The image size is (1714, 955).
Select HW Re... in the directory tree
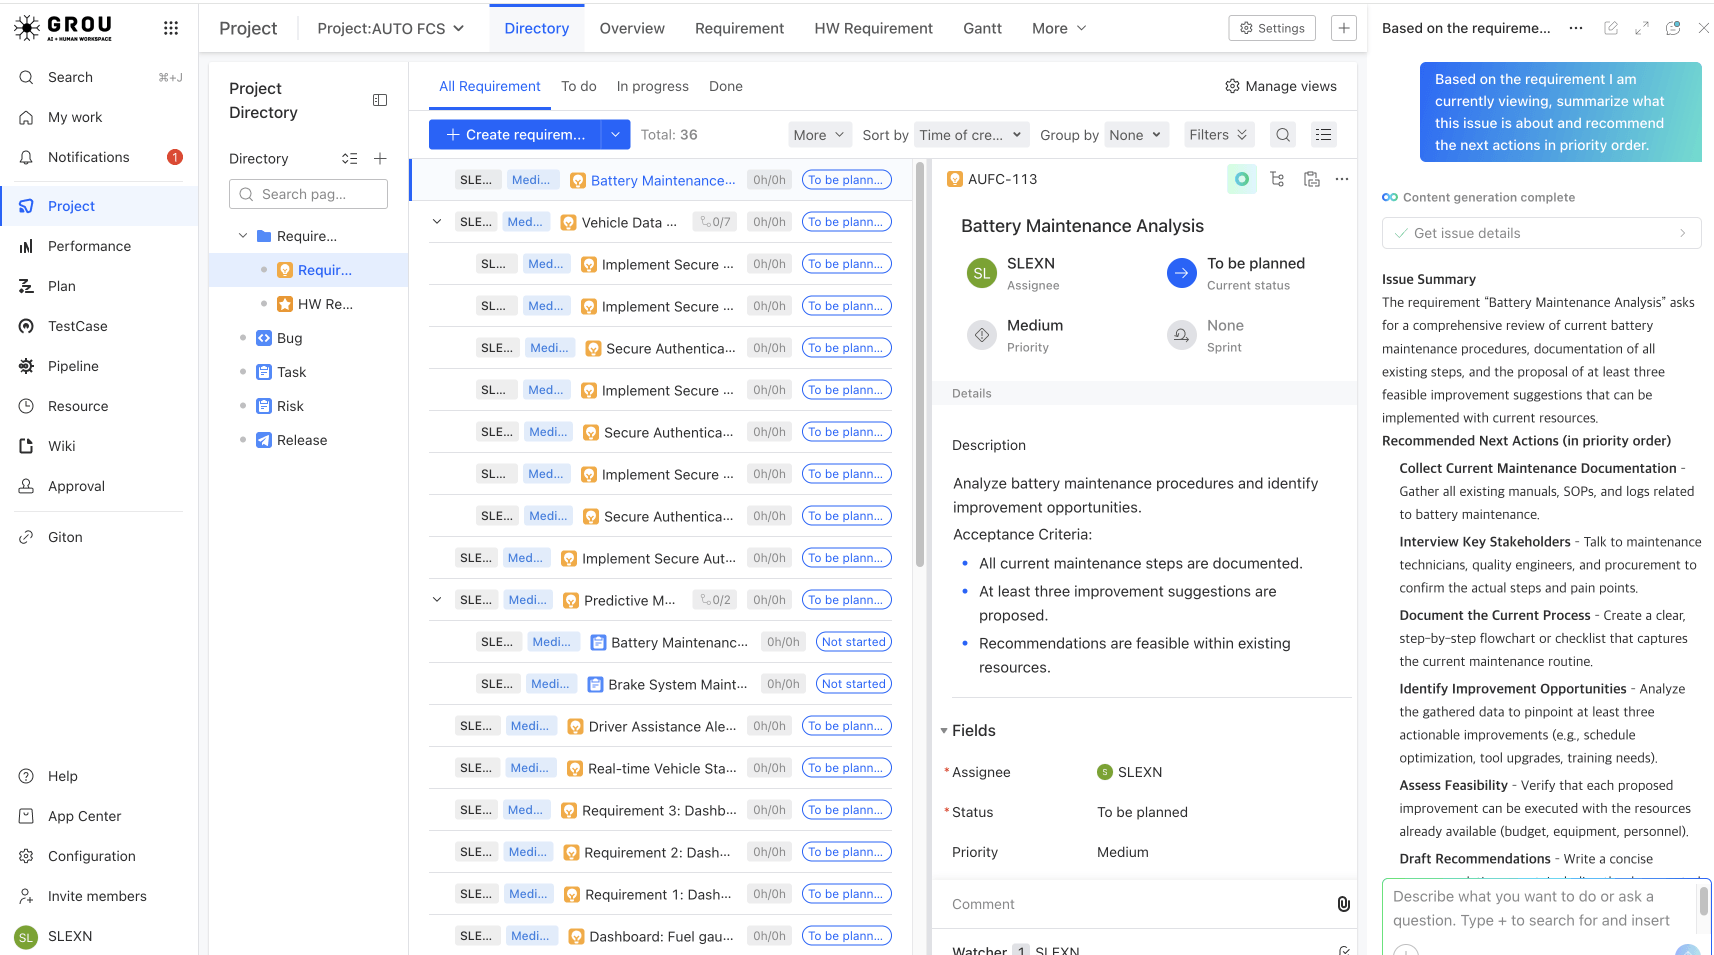325,304
